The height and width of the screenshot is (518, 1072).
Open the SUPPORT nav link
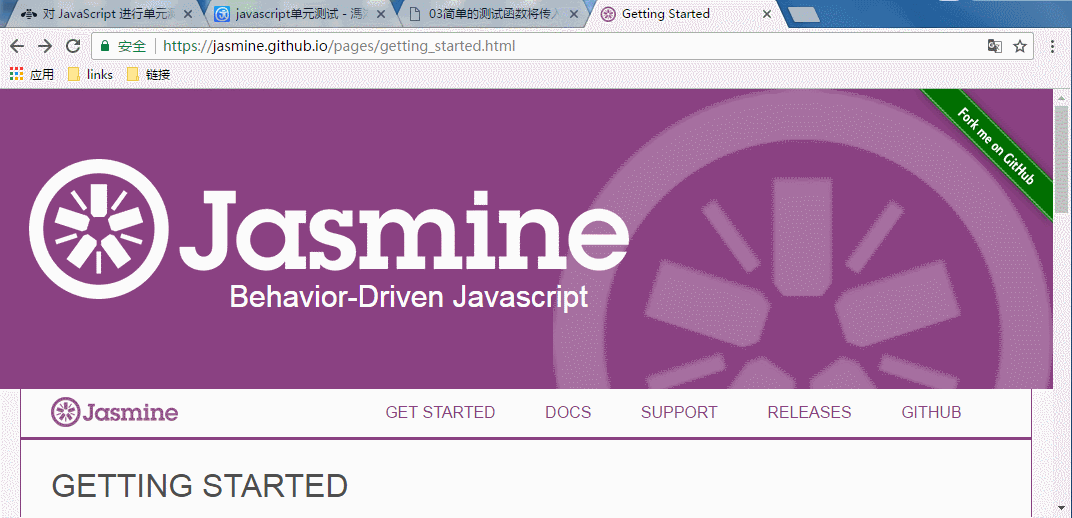point(679,412)
